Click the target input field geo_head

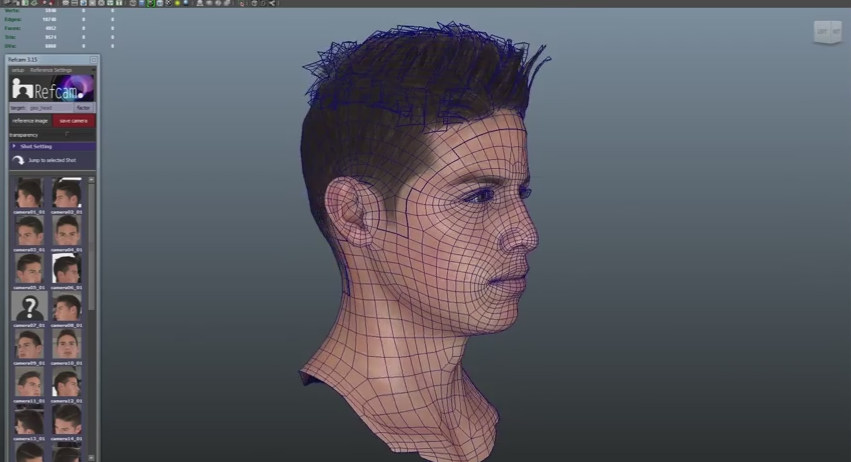click(x=50, y=108)
